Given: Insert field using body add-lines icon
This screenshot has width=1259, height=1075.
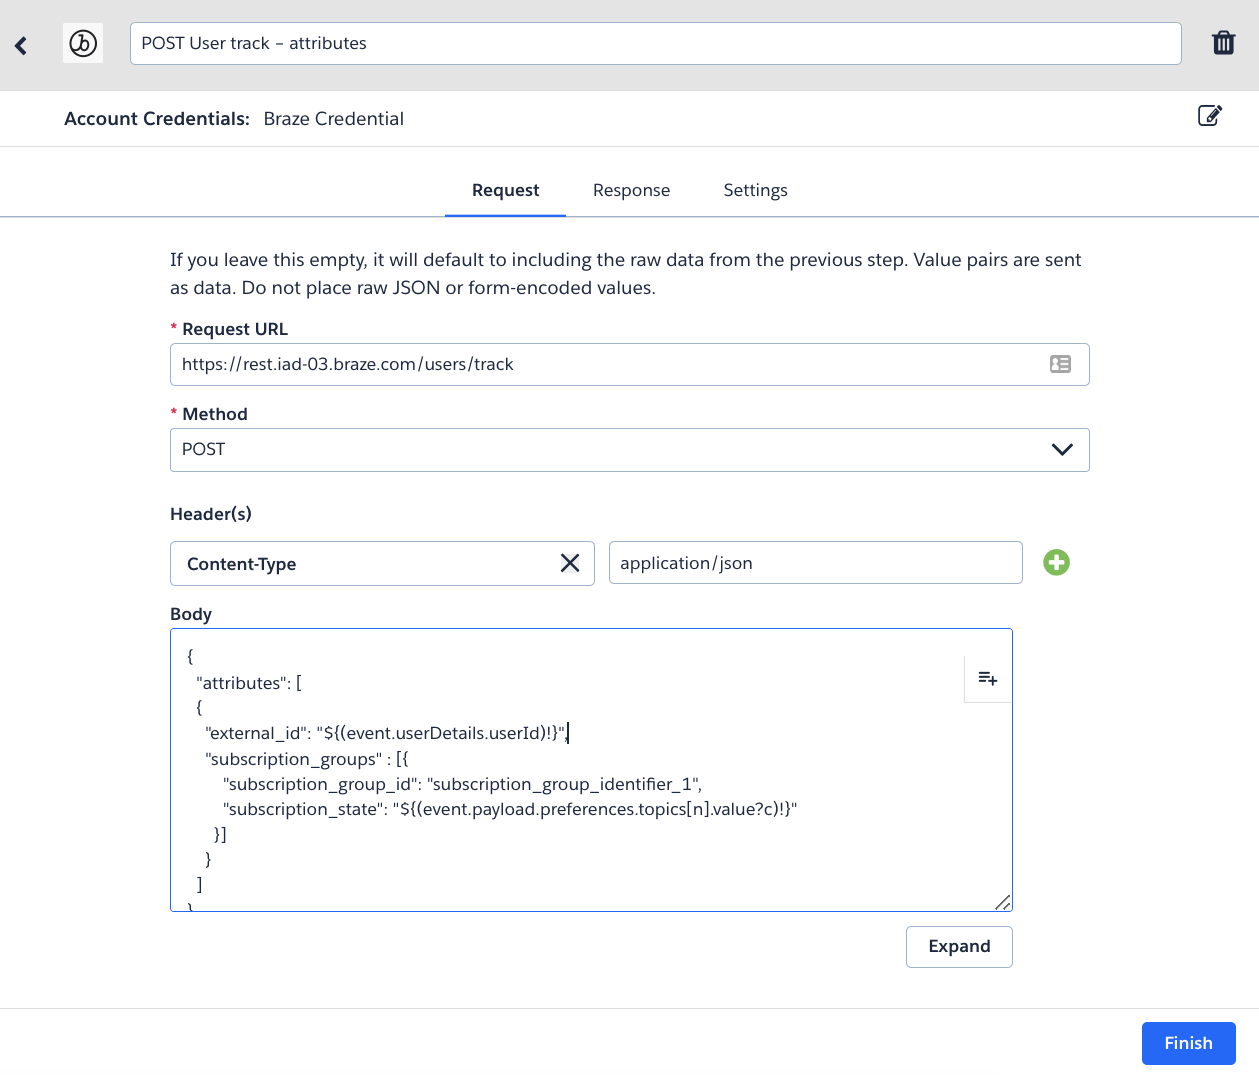Looking at the screenshot, I should [988, 679].
